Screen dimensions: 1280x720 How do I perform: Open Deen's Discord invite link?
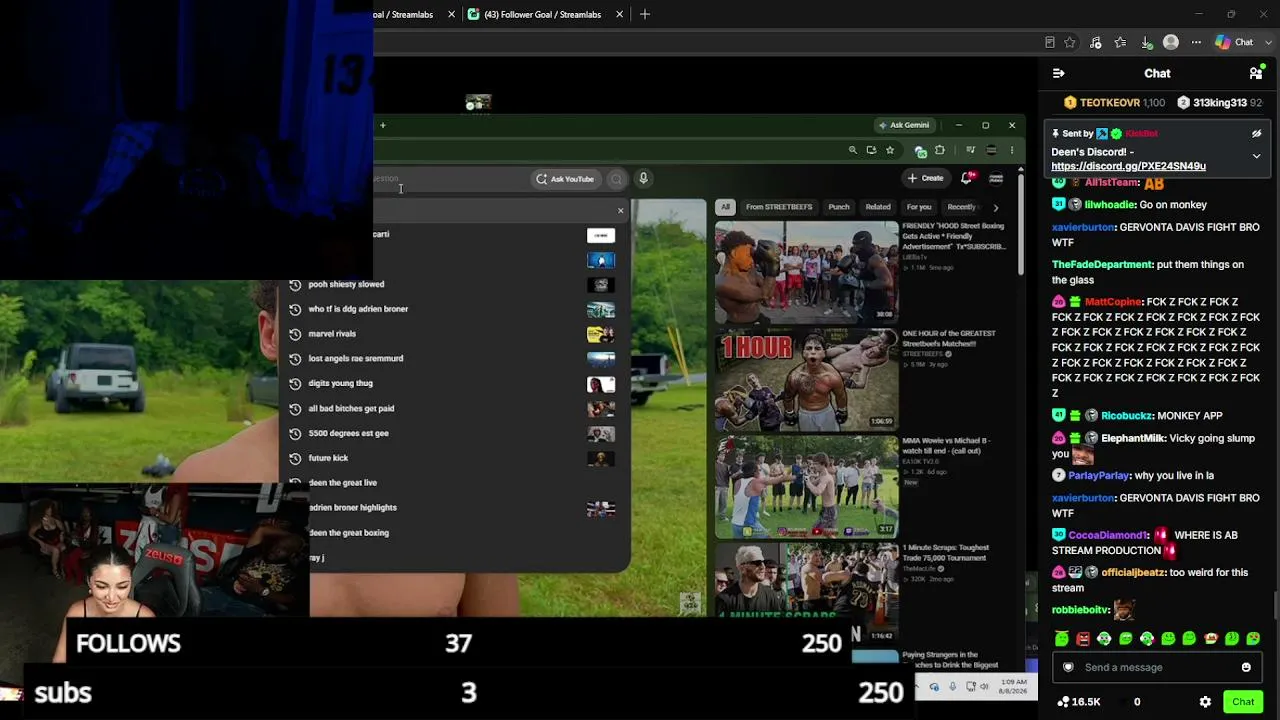coord(1128,166)
